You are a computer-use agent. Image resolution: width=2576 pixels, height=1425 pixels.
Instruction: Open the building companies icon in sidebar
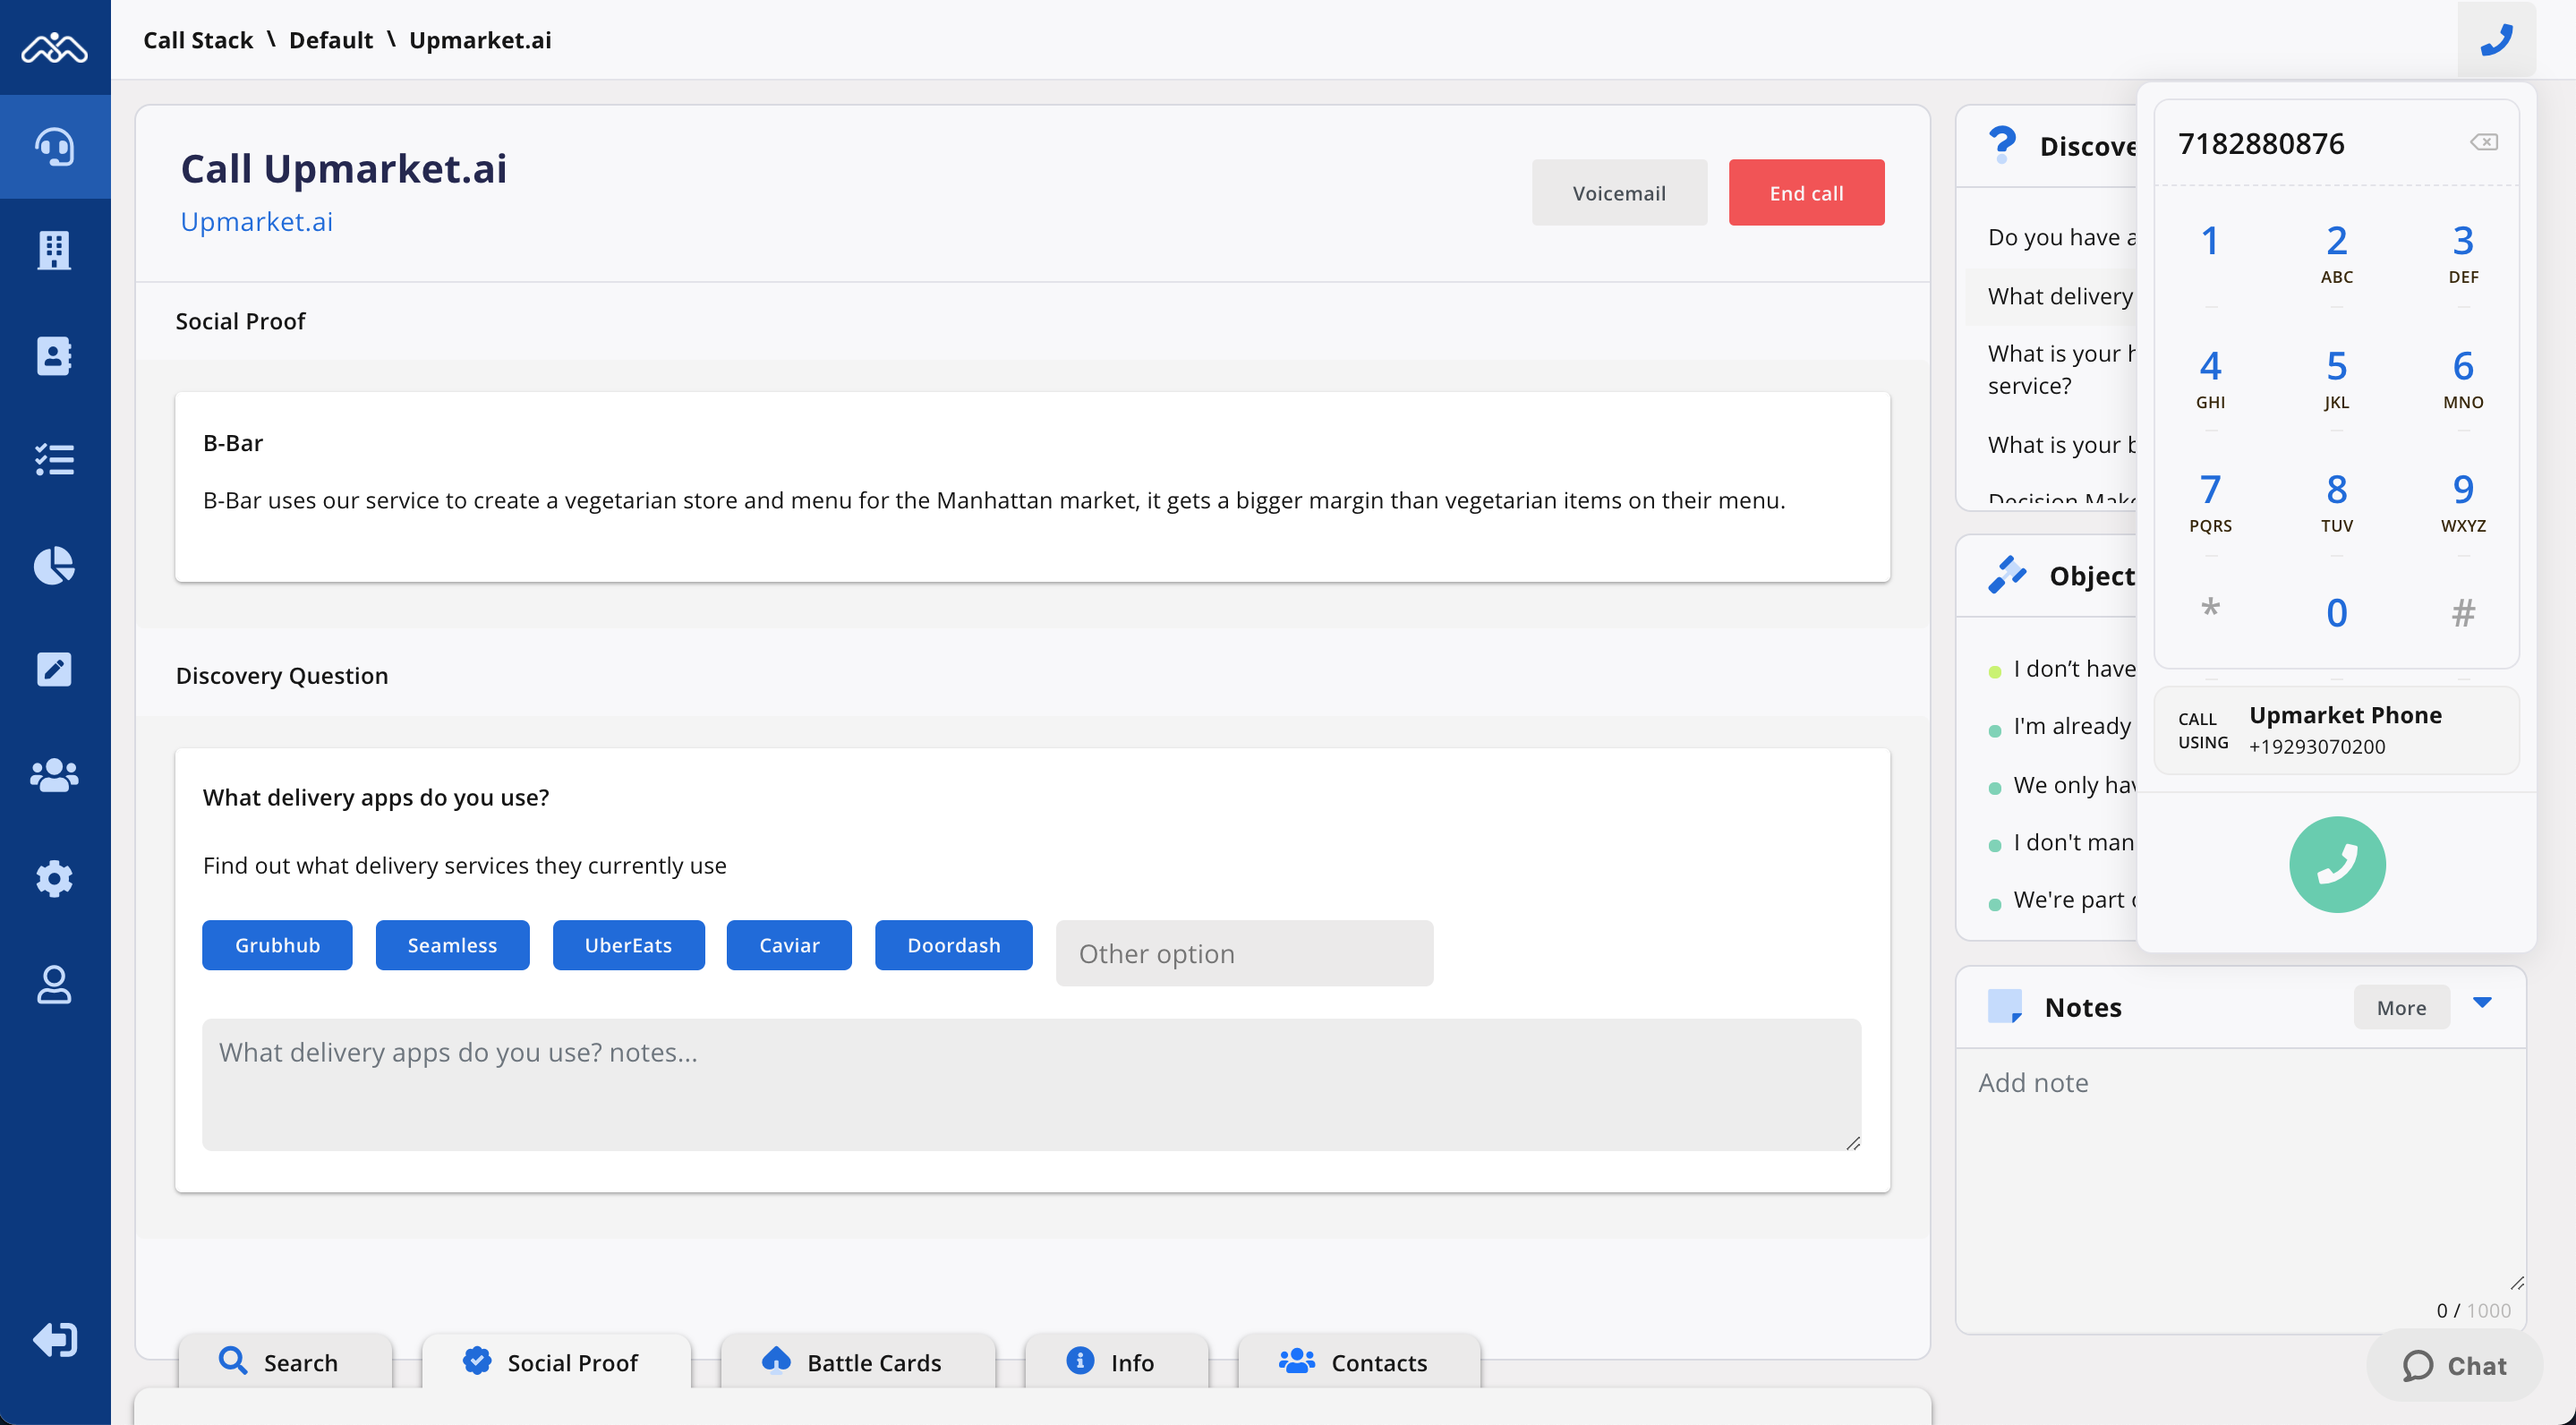(54, 250)
